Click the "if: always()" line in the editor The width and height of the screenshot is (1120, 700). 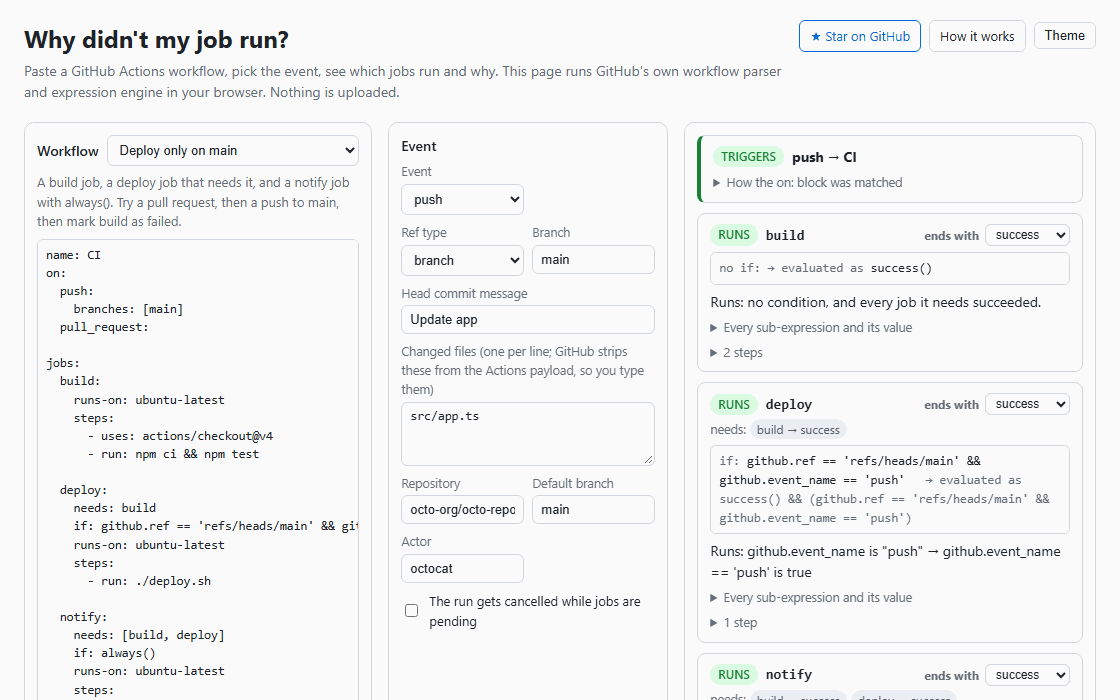pyautogui.click(x=114, y=653)
